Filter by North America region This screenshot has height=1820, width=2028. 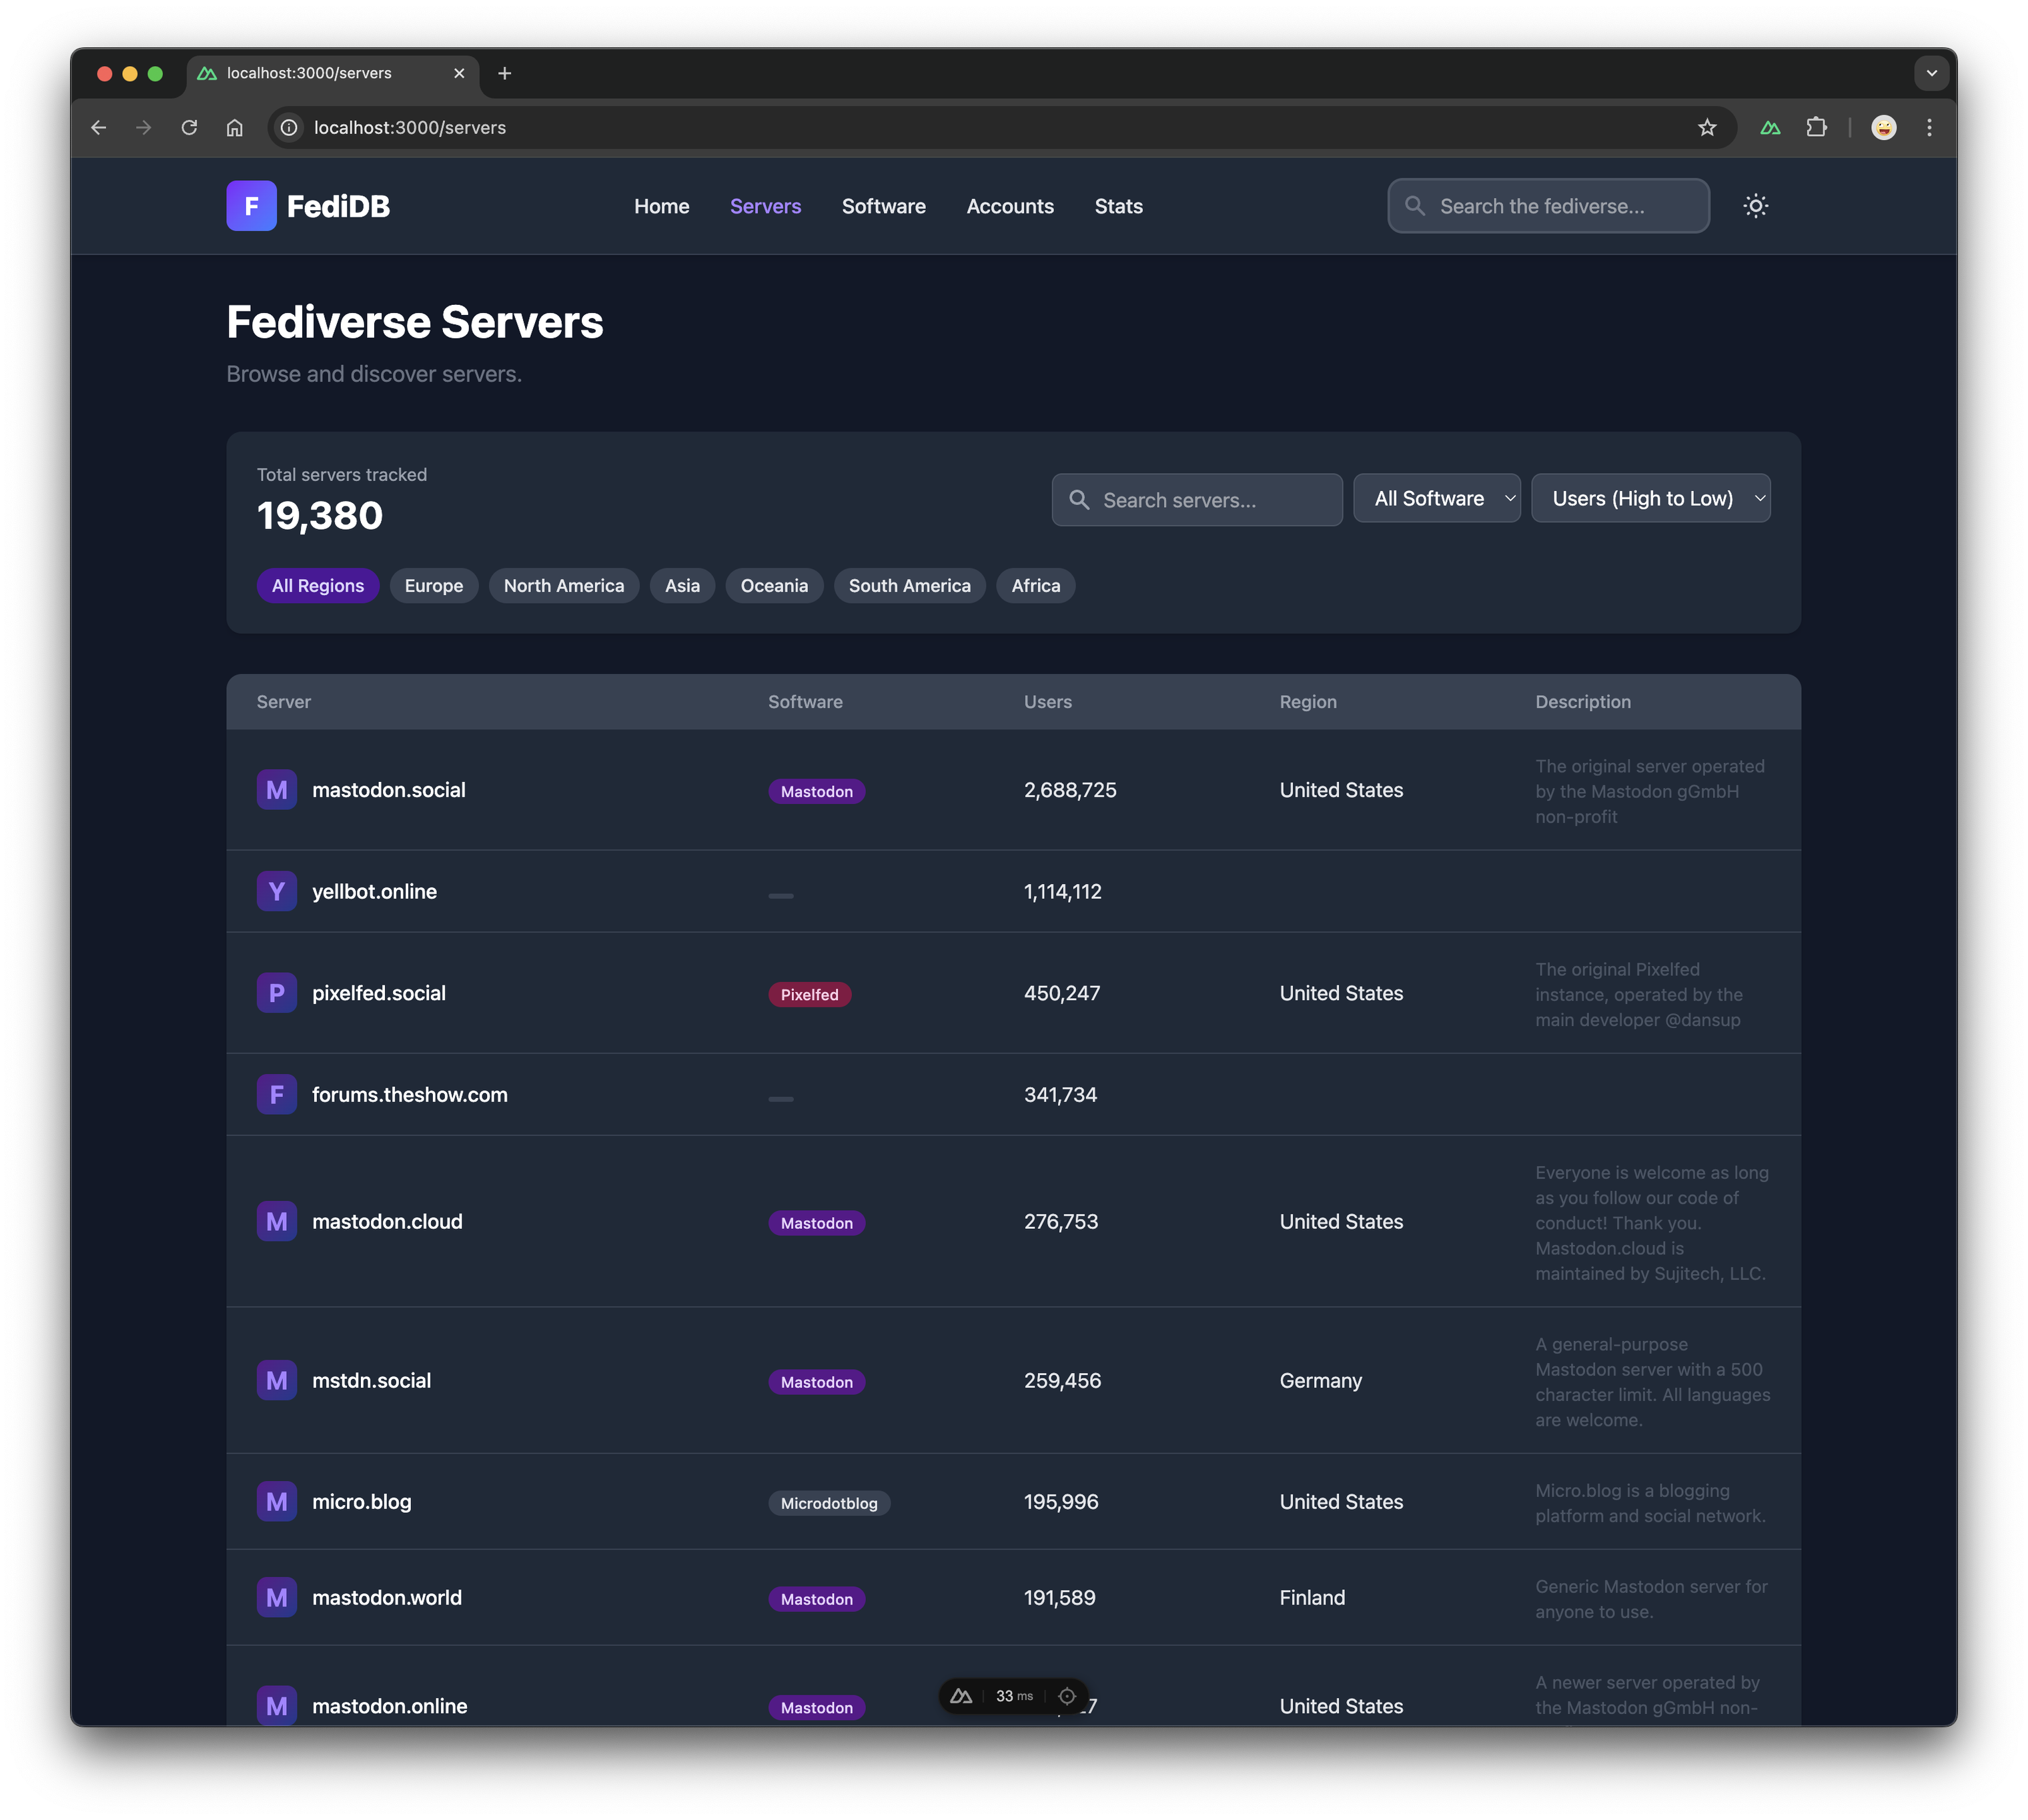coord(564,586)
